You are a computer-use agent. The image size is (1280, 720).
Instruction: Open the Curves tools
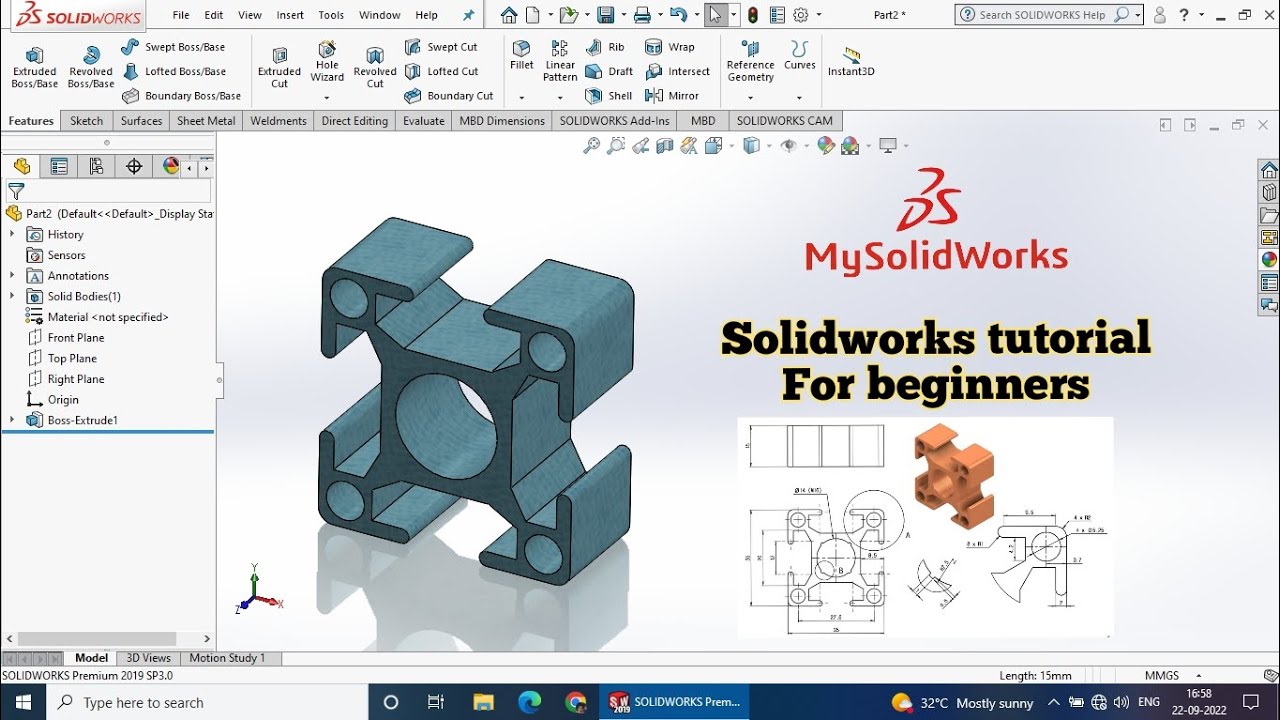pyautogui.click(x=799, y=56)
